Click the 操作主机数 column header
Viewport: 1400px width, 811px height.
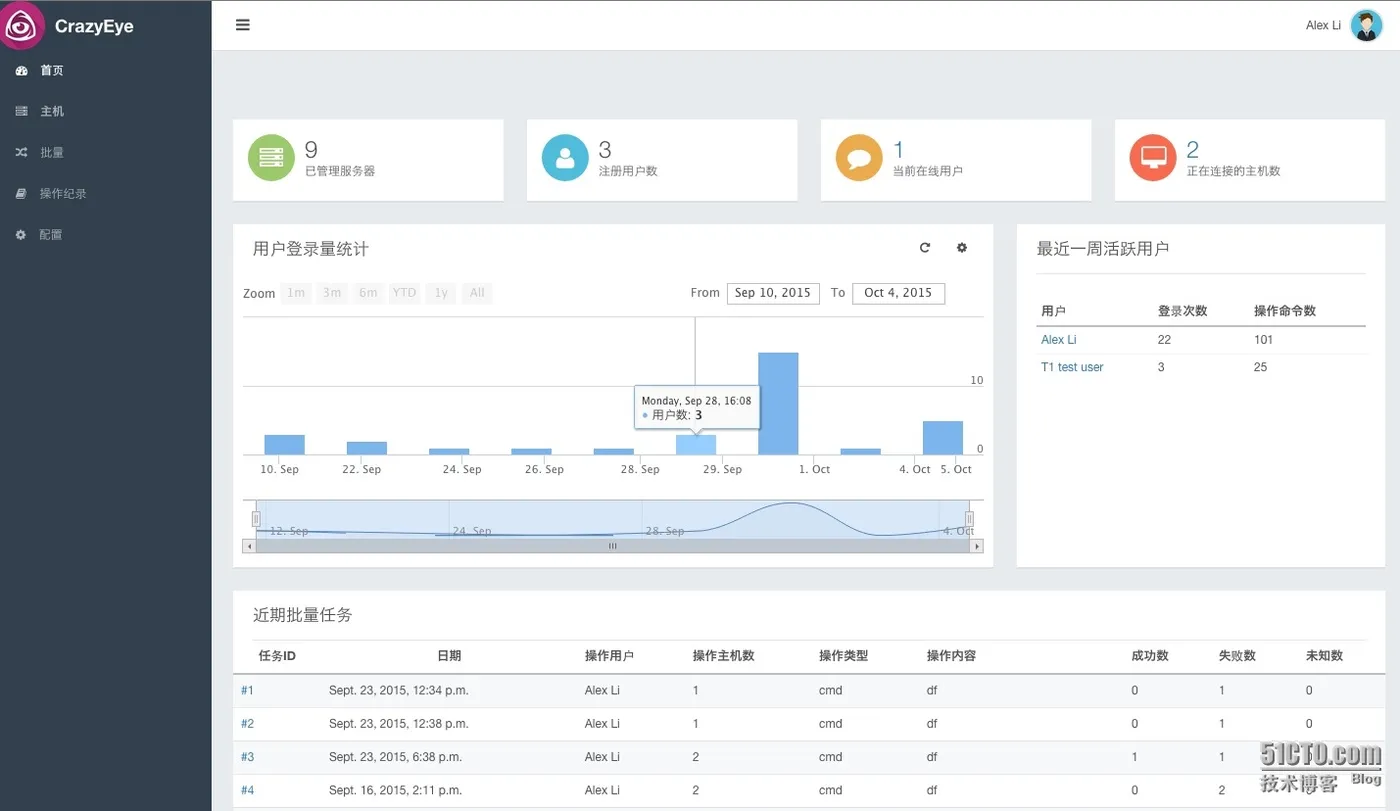pyautogui.click(x=724, y=656)
